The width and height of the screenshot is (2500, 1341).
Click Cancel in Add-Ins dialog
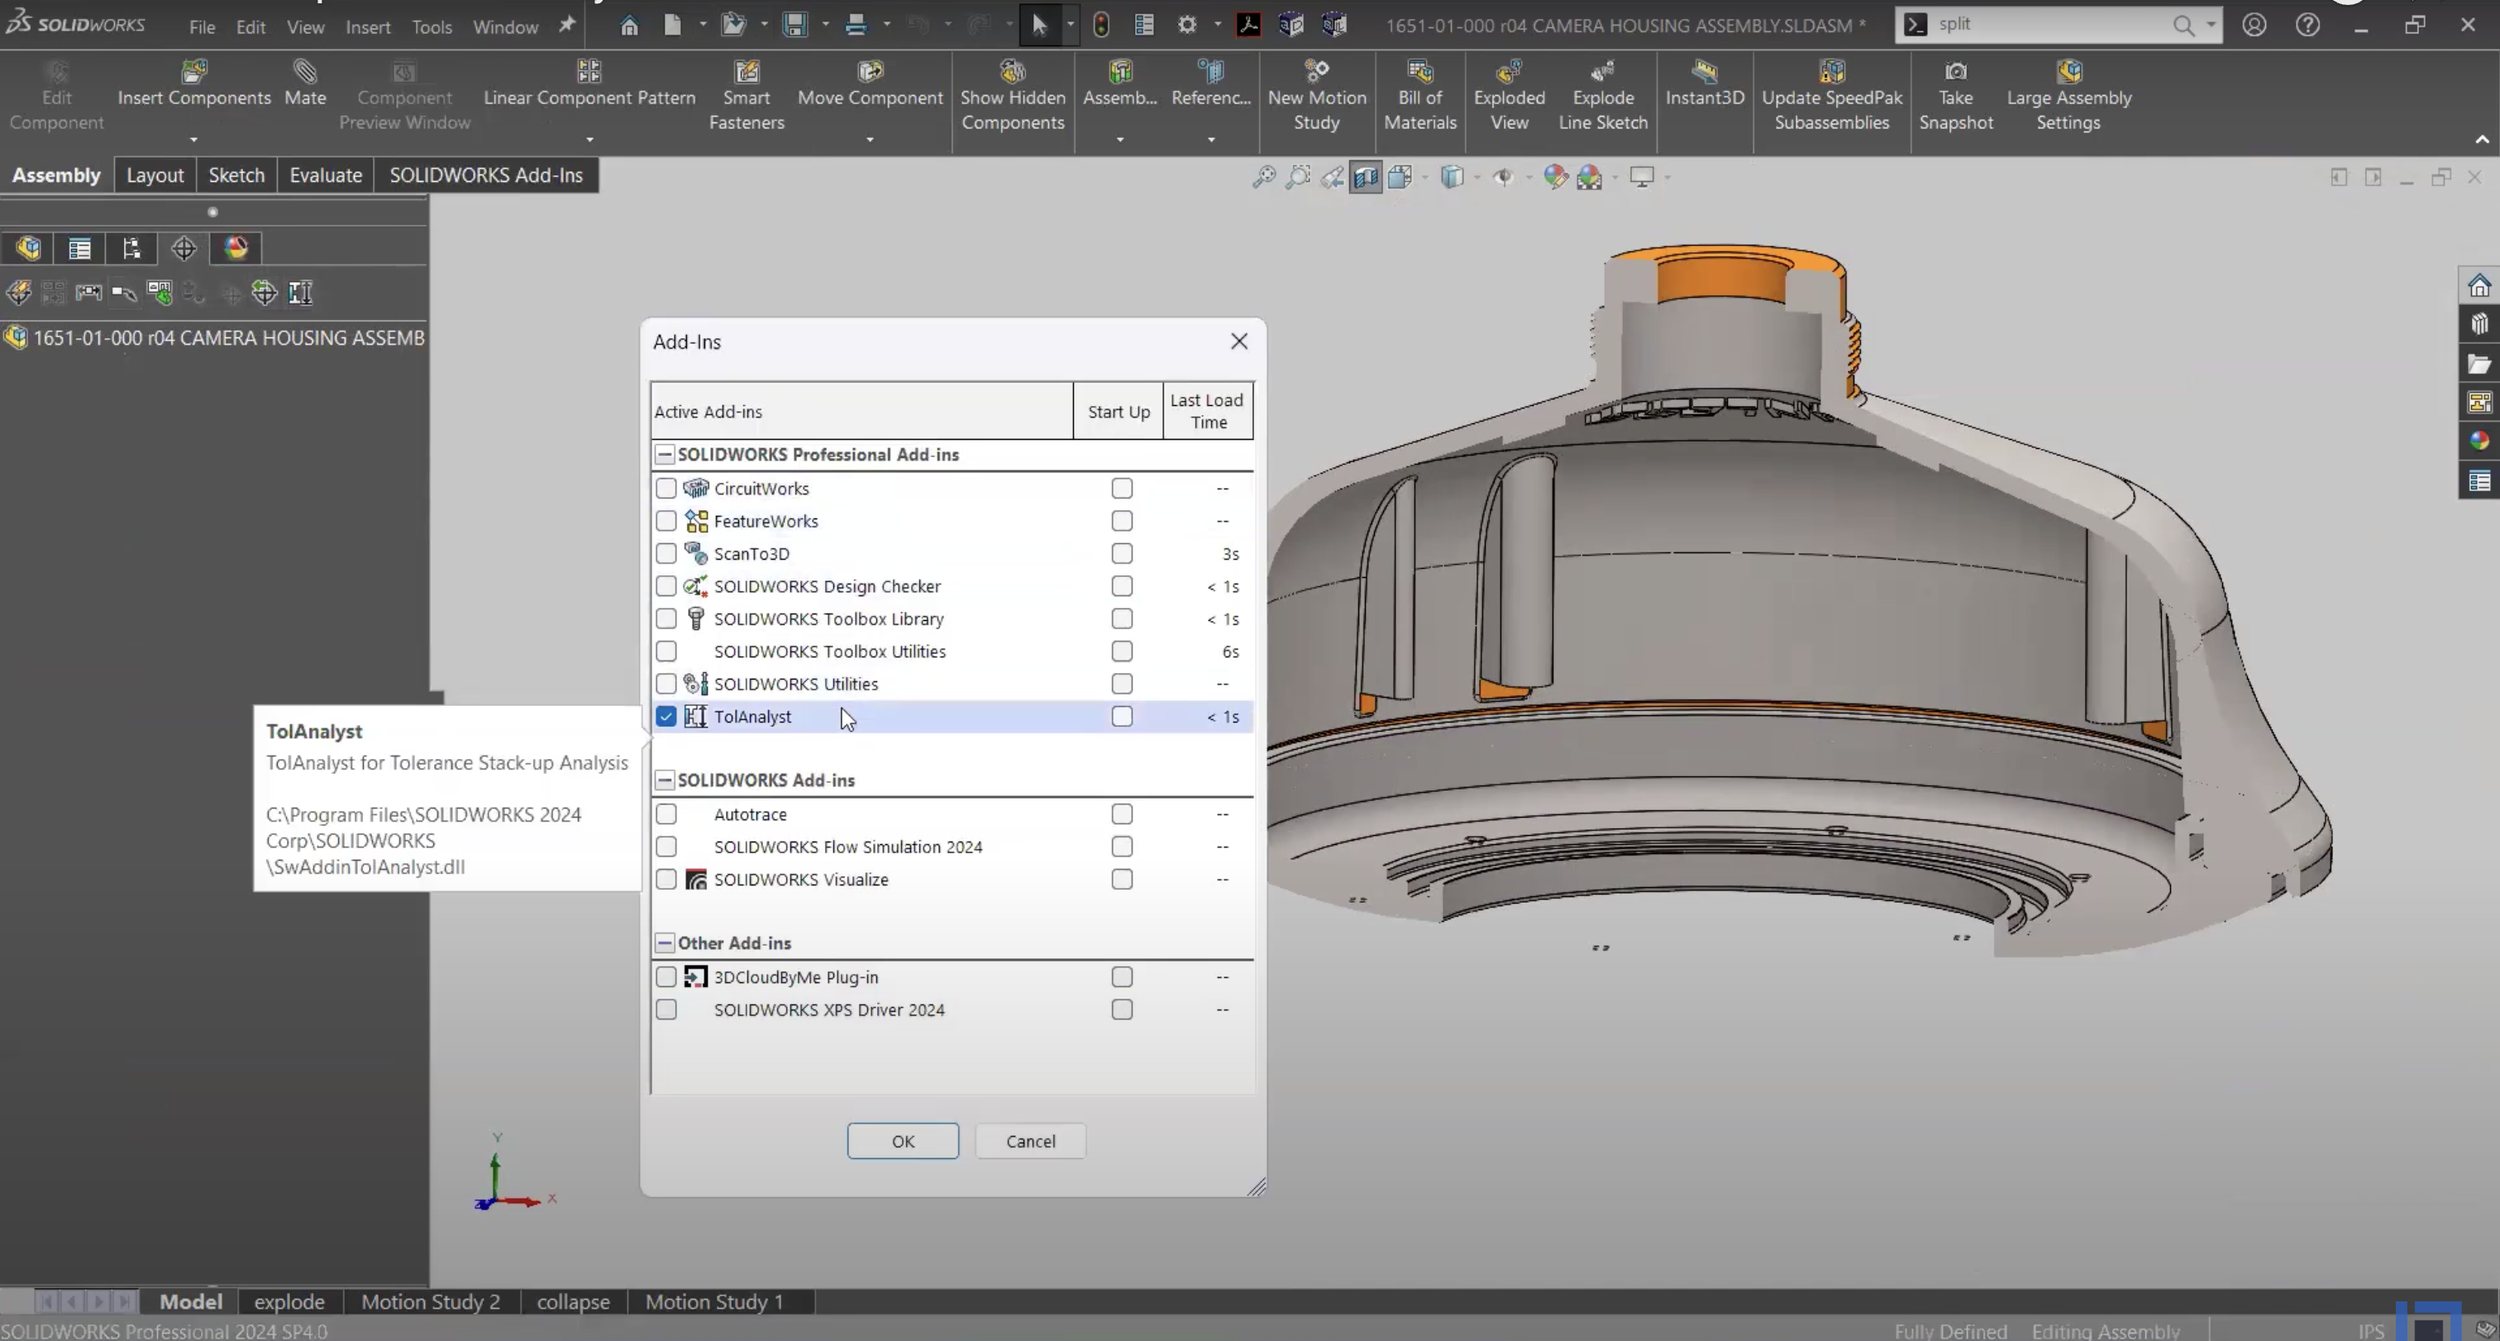[x=1030, y=1141]
